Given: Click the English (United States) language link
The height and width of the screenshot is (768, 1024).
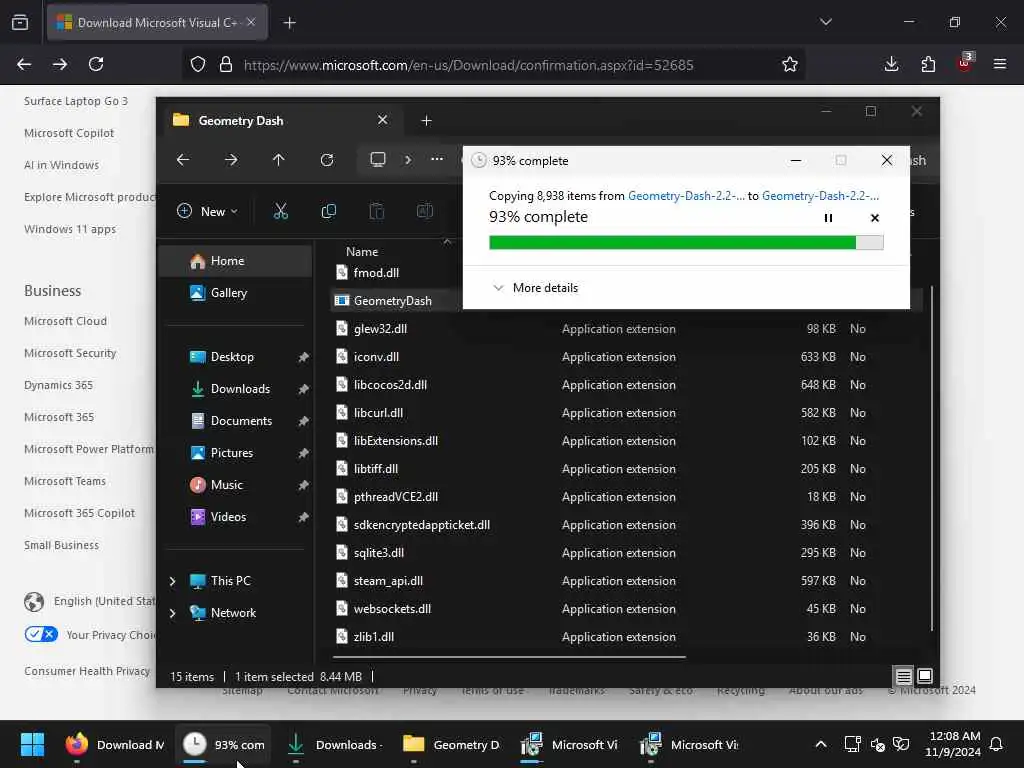Looking at the screenshot, I should tap(104, 601).
